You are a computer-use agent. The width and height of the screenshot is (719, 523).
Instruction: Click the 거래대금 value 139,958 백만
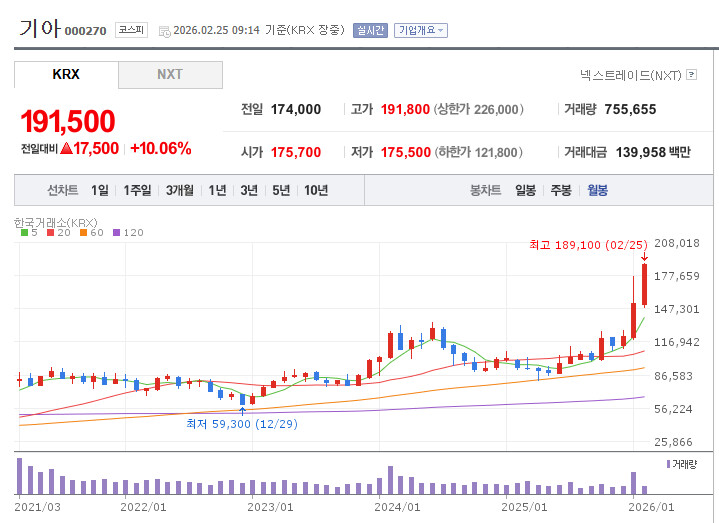653,152
